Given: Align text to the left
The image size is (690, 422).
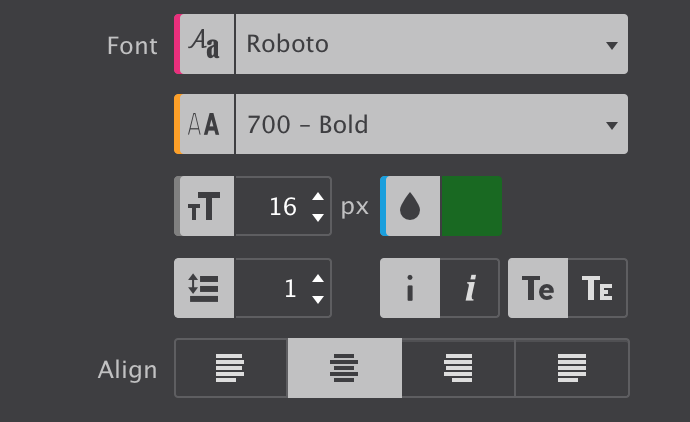Looking at the screenshot, I should coord(231,368).
